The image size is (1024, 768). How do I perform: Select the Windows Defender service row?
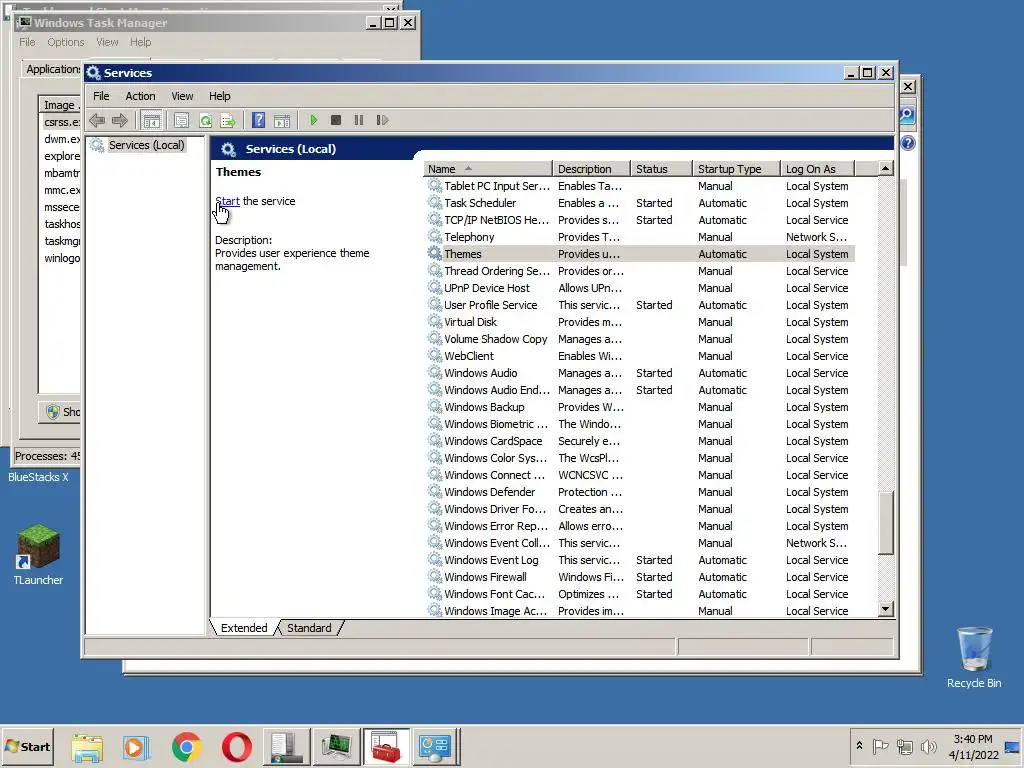click(x=640, y=492)
